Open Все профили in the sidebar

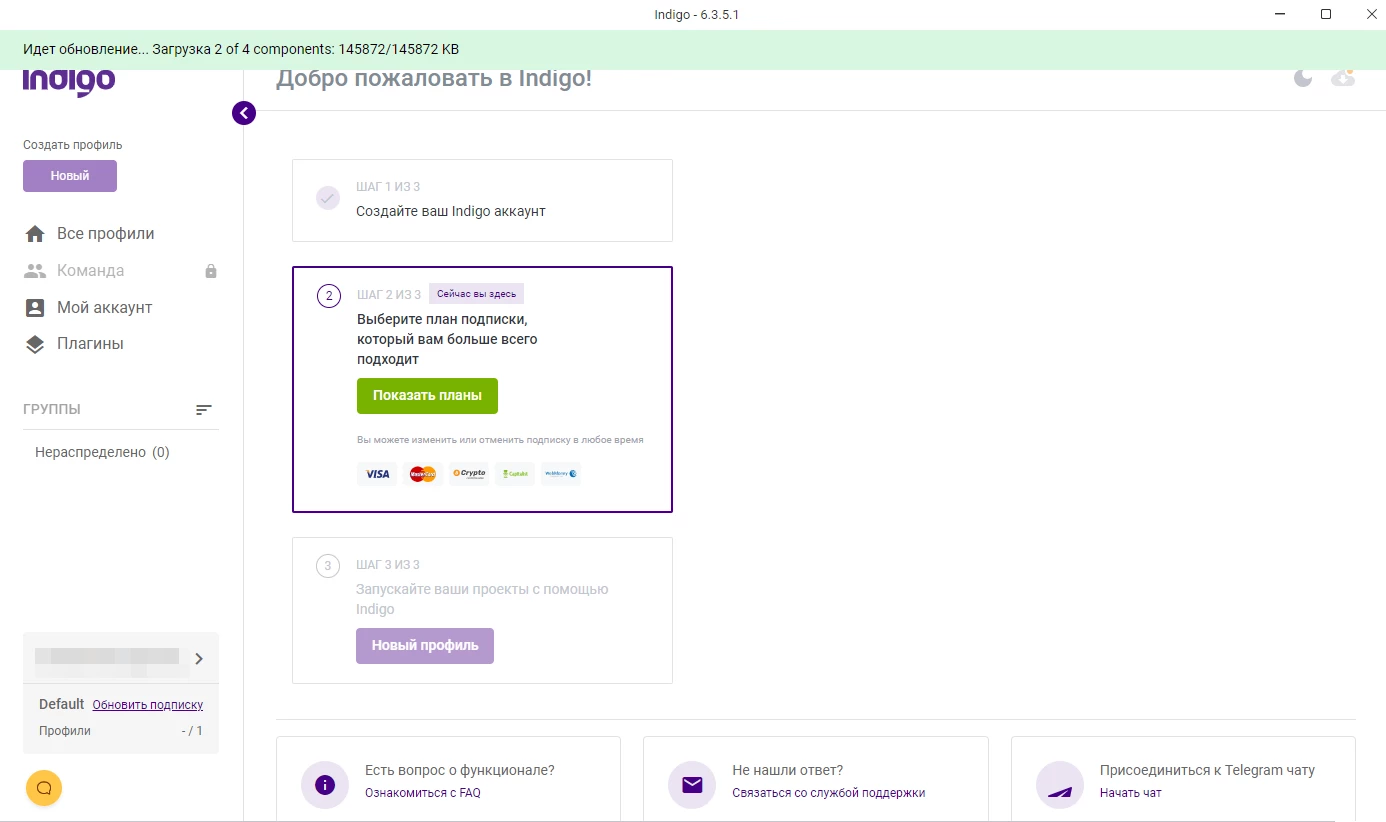click(x=105, y=233)
